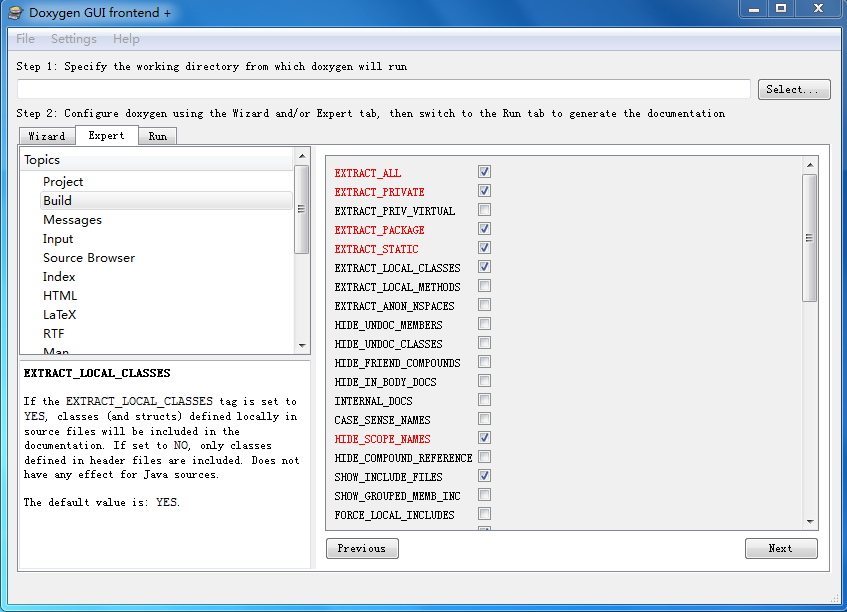The height and width of the screenshot is (612, 847).
Task: Click the options panel scroll down arrow
Action: tap(810, 521)
